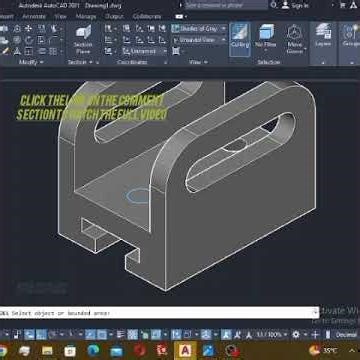
Task: Open Microsoft Edge from the taskbar
Action: tap(93, 351)
